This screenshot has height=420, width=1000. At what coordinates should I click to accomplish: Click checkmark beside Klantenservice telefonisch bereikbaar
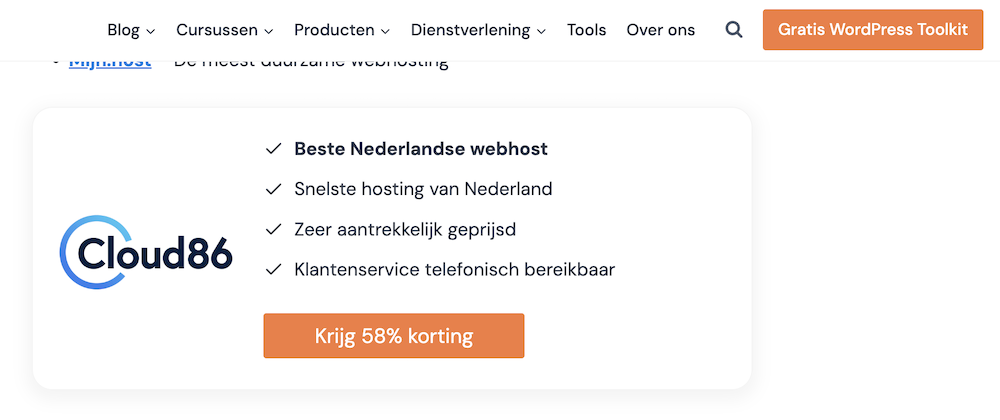(x=273, y=270)
